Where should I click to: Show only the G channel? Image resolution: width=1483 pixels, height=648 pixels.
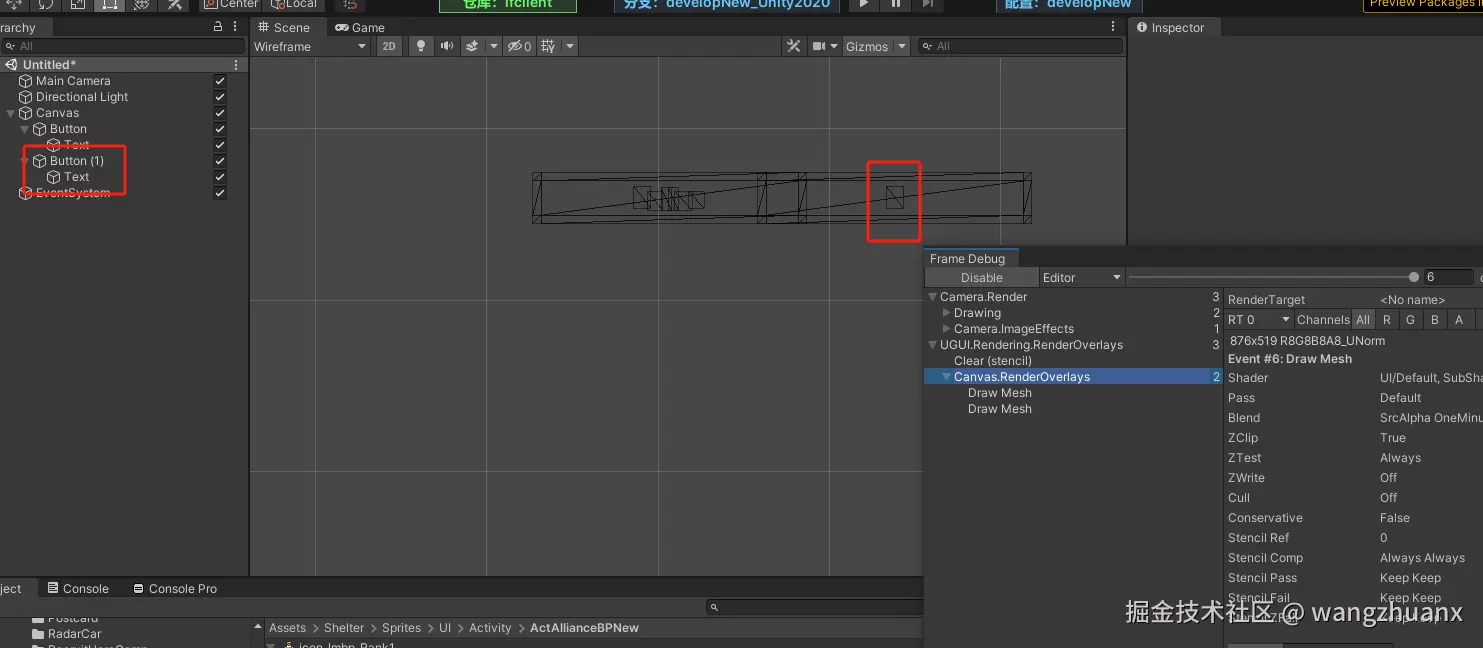pyautogui.click(x=1411, y=320)
